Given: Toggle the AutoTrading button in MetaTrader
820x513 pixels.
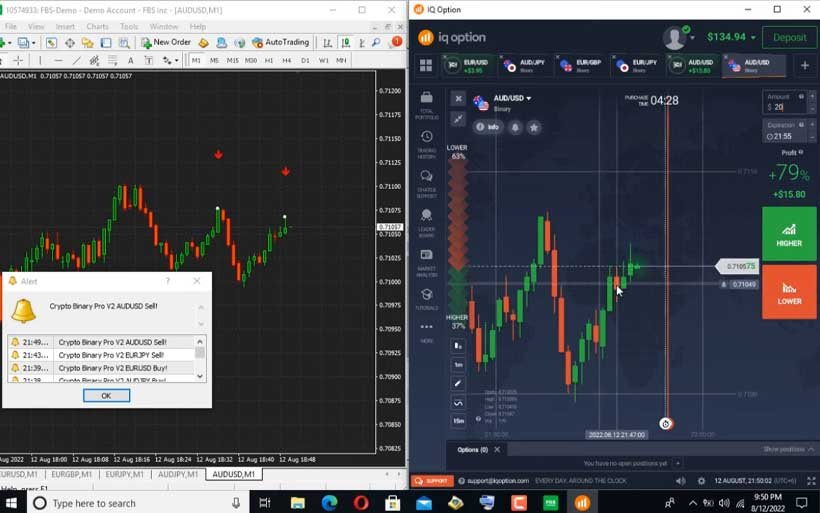Looking at the screenshot, I should point(280,43).
